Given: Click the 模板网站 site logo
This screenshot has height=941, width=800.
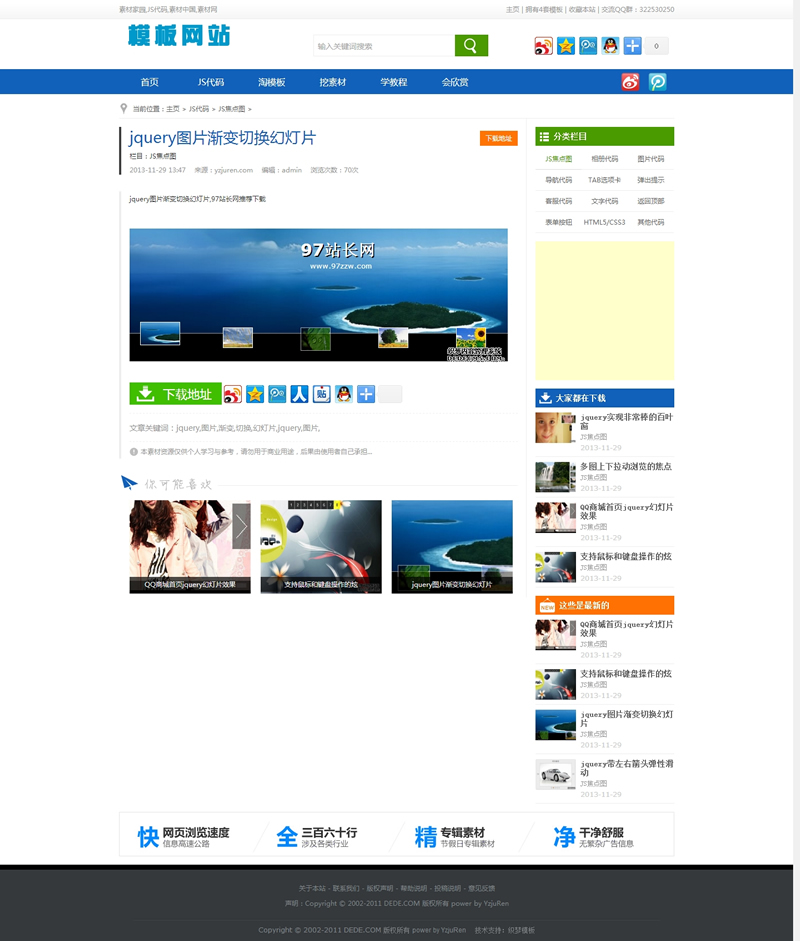Looking at the screenshot, I should 179,36.
